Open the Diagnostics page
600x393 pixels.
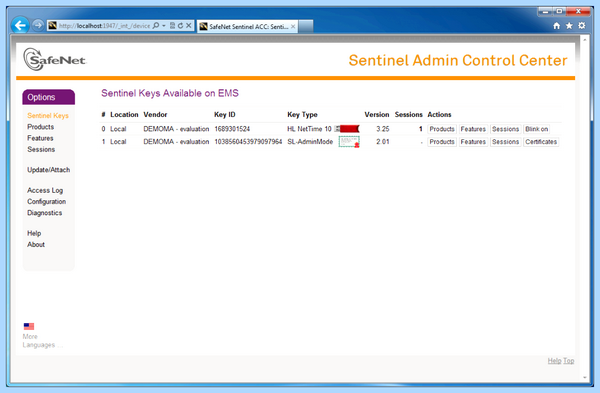[44, 213]
